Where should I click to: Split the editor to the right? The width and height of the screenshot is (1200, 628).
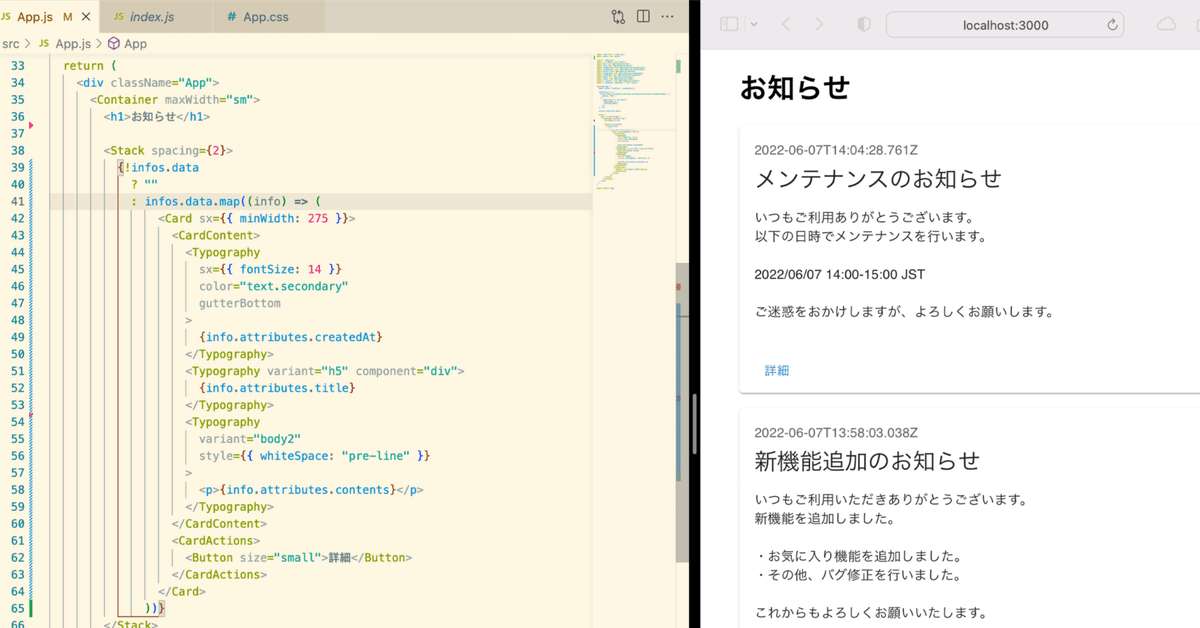pyautogui.click(x=643, y=17)
